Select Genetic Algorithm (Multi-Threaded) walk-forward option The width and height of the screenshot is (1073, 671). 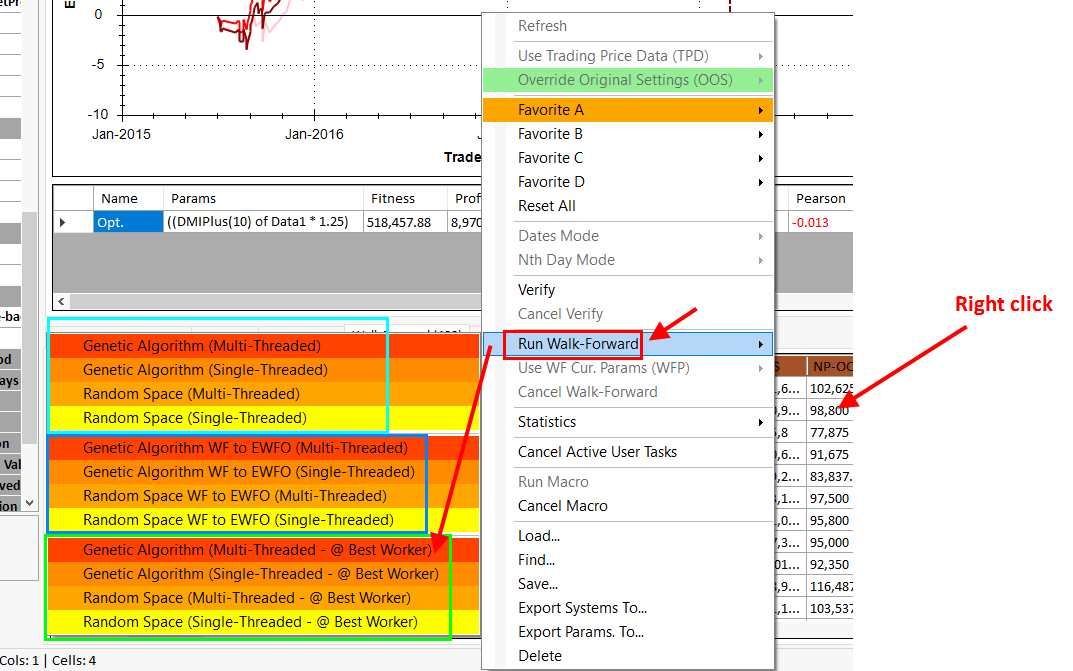pos(201,346)
